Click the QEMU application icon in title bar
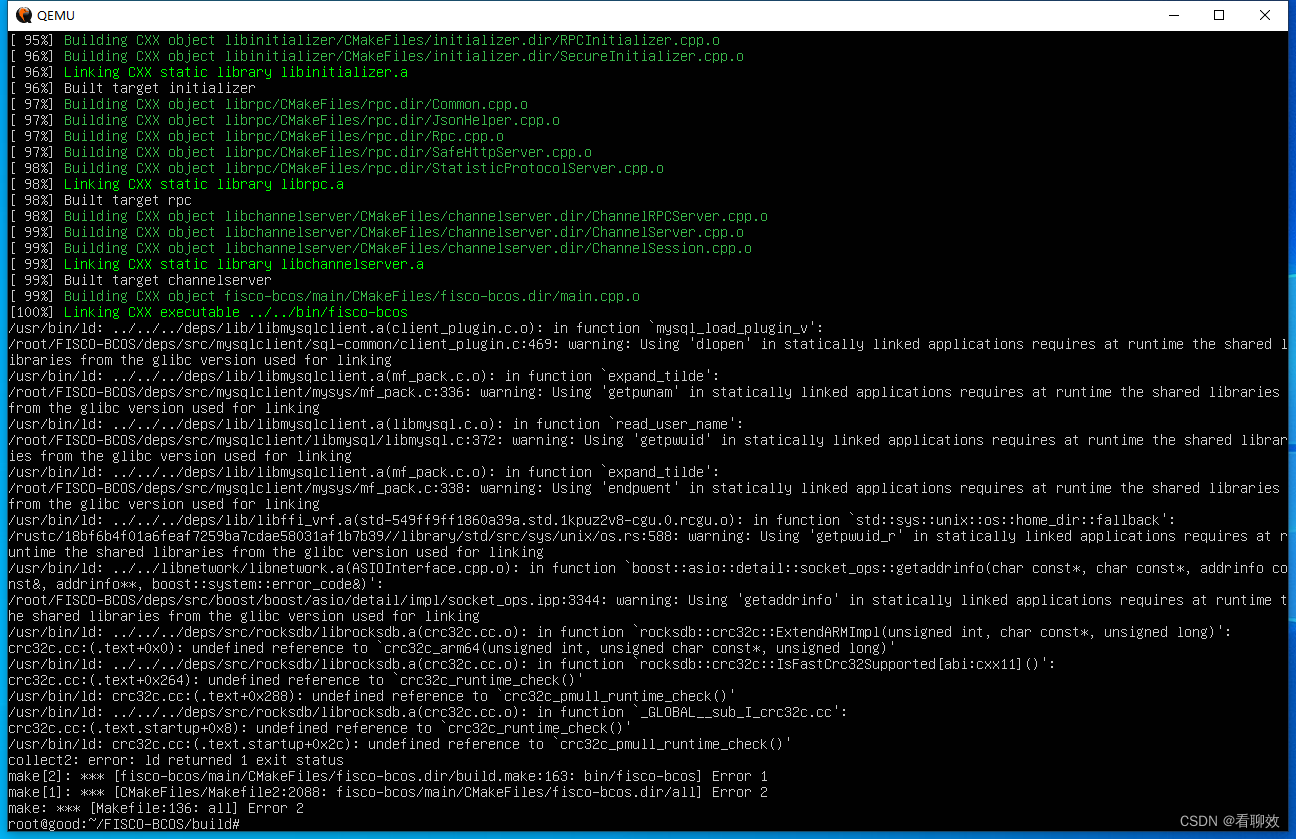This screenshot has width=1296, height=839. (23, 15)
